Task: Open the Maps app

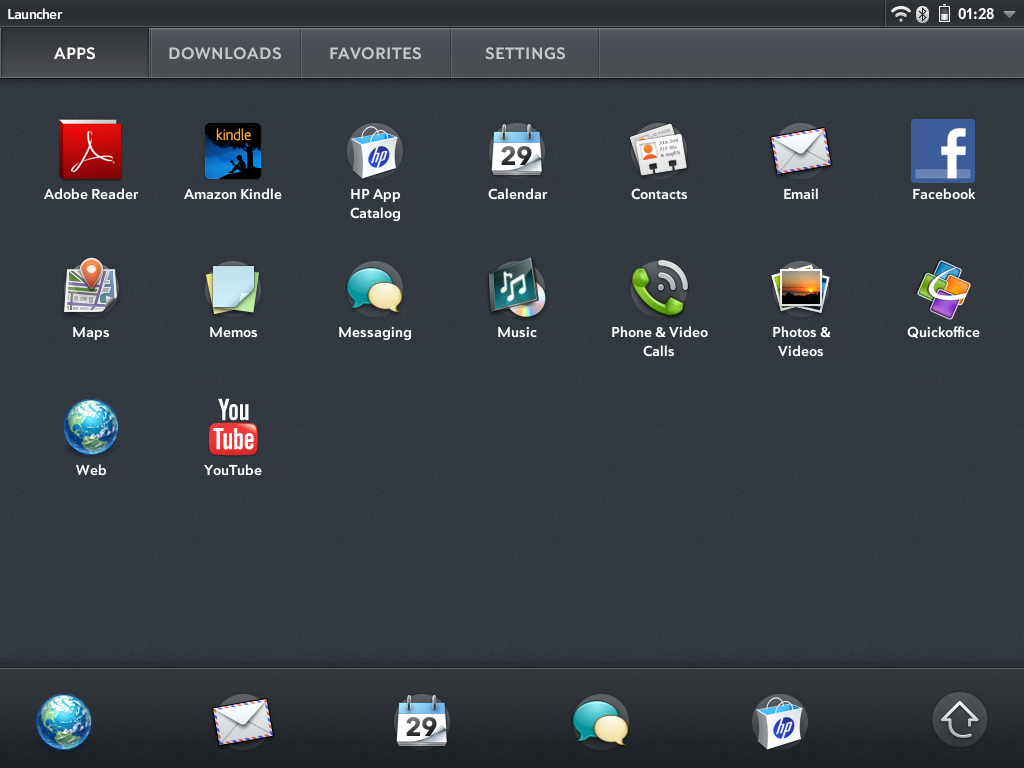Action: (x=91, y=287)
